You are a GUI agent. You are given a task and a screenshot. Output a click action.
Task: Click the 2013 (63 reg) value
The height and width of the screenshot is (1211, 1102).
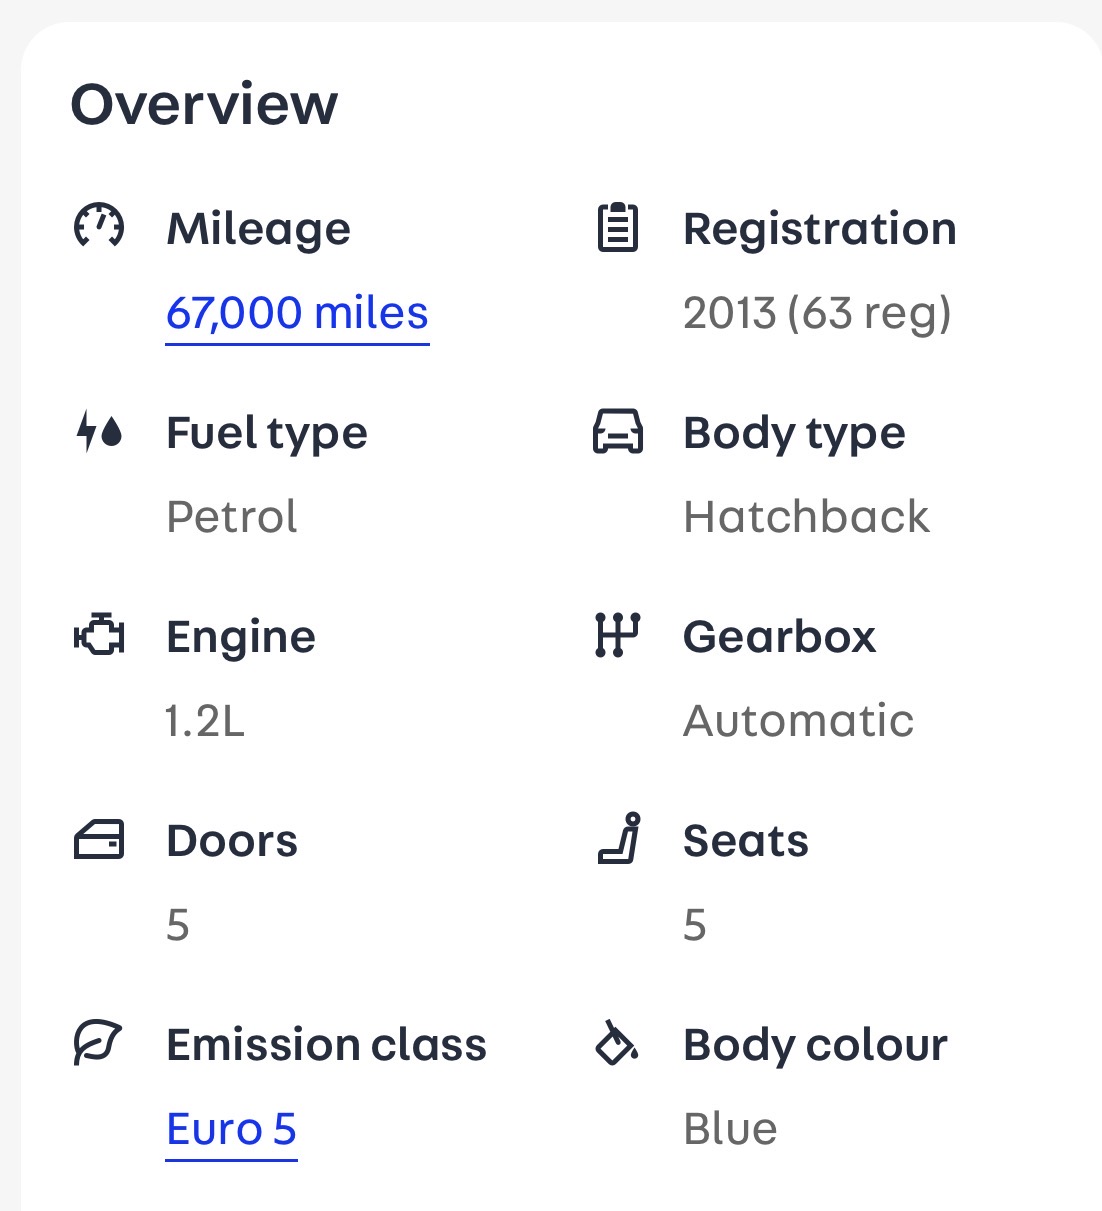pos(816,313)
